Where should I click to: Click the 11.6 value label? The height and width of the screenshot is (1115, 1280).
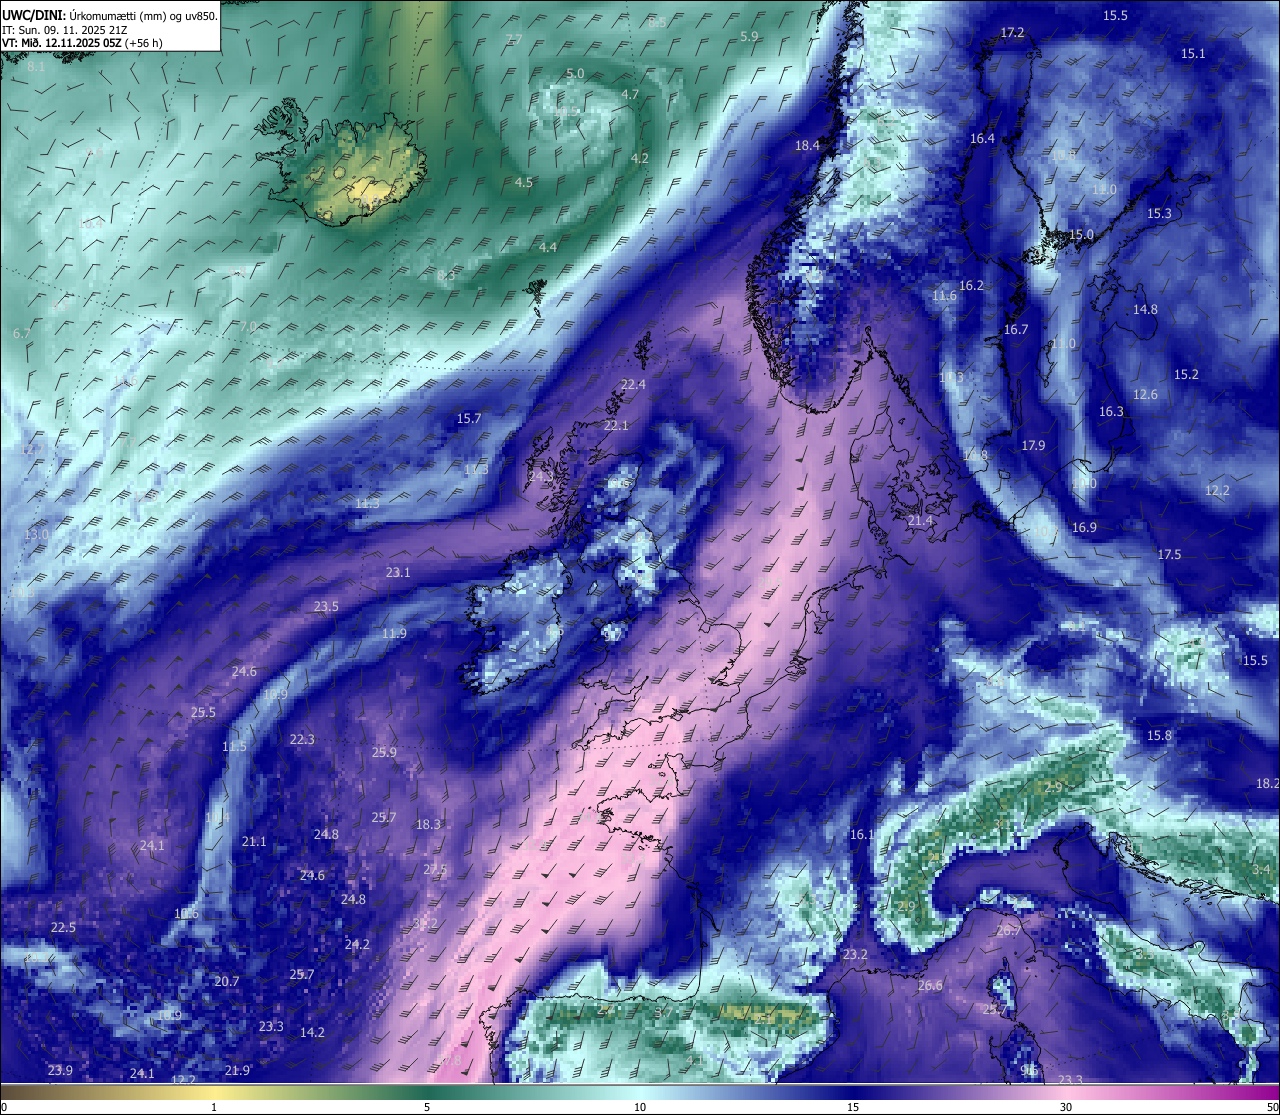click(x=944, y=296)
